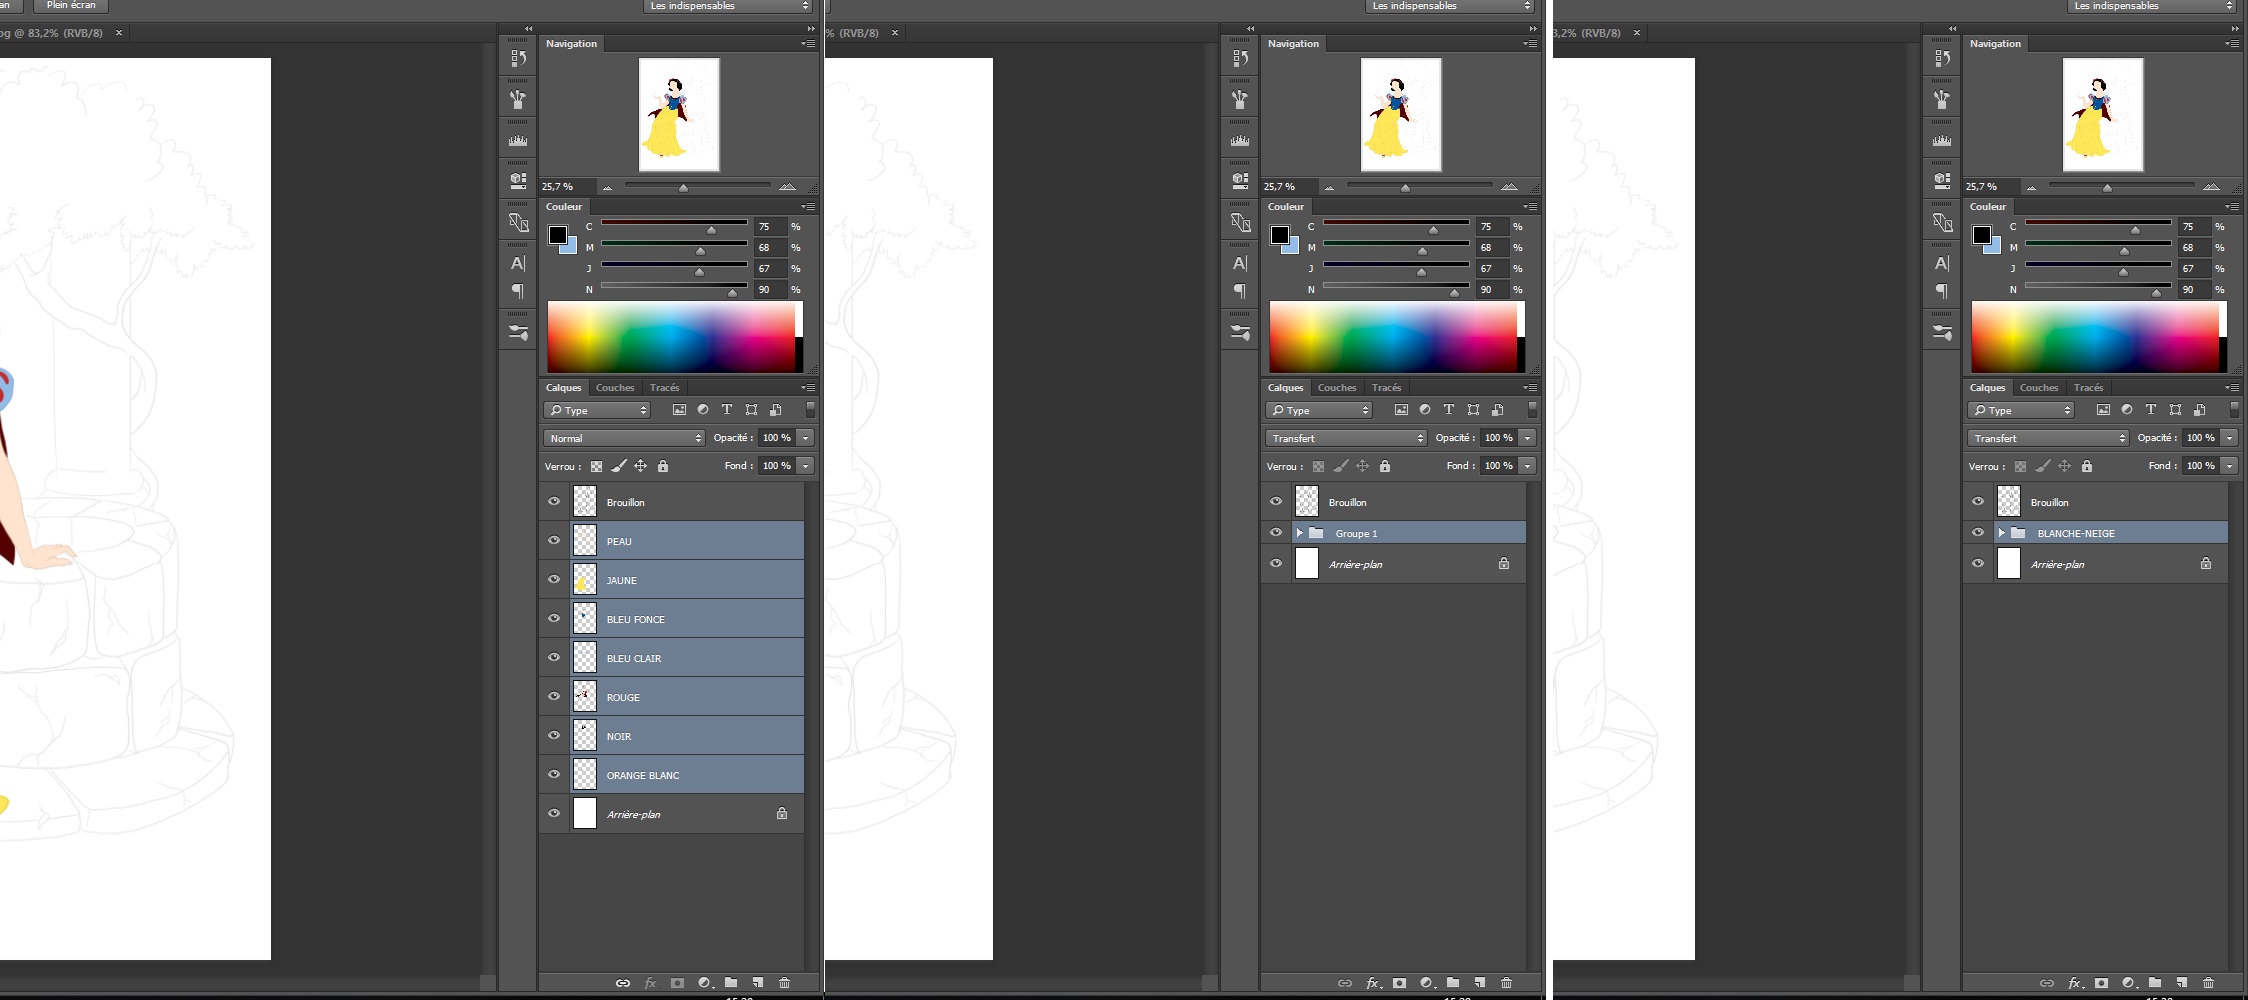Click the Navigation panel image thumbnail
Screen dimensions: 2248x1000
(679, 114)
